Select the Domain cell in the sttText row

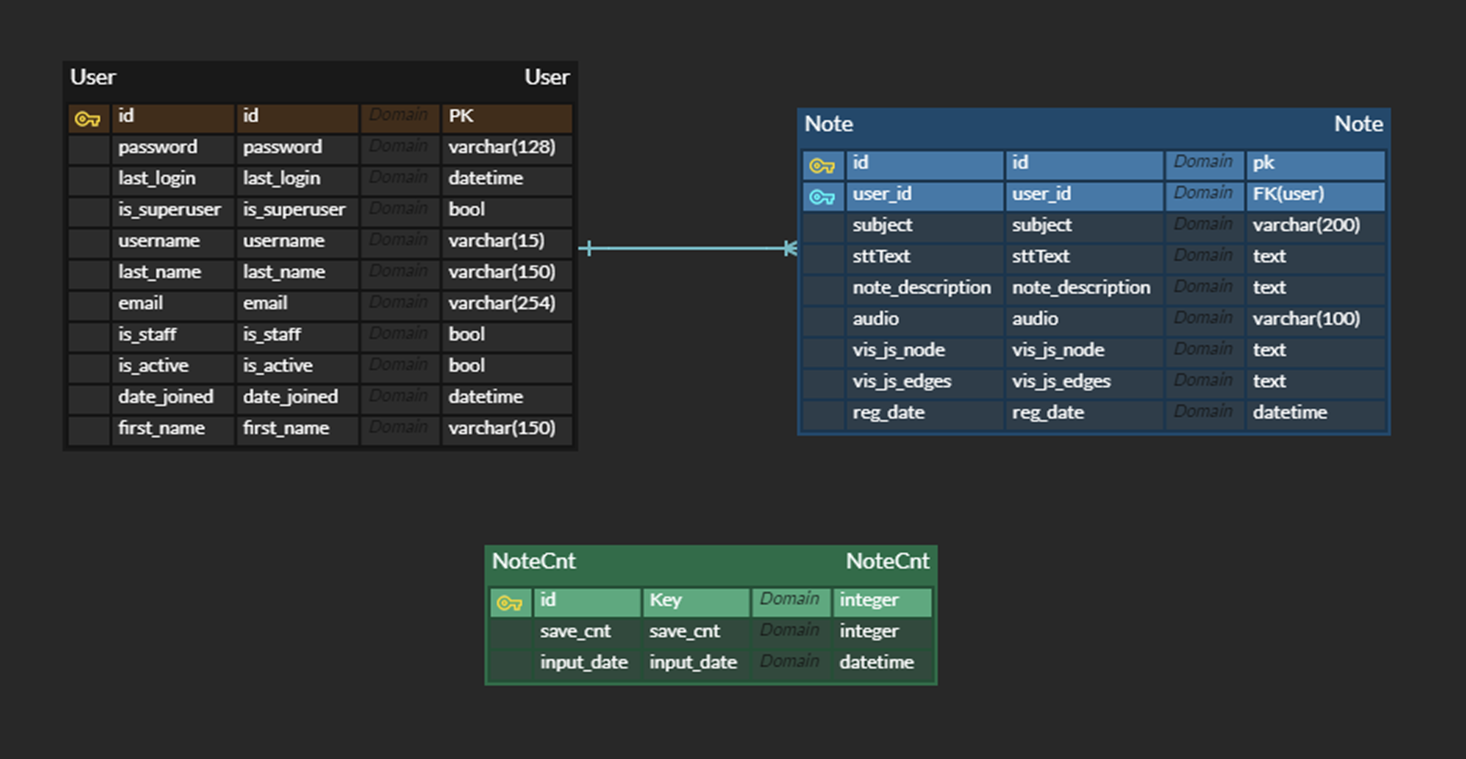click(1204, 257)
